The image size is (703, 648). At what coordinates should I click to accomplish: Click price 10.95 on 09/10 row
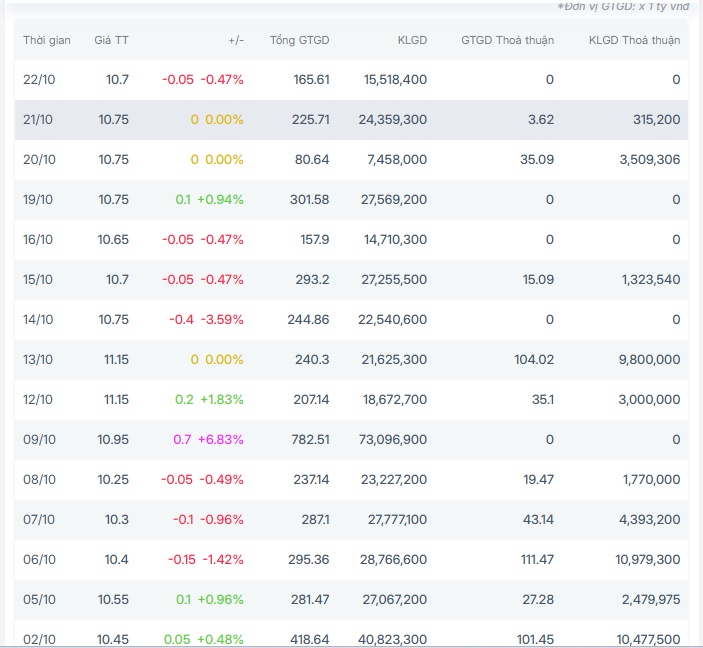pos(113,439)
